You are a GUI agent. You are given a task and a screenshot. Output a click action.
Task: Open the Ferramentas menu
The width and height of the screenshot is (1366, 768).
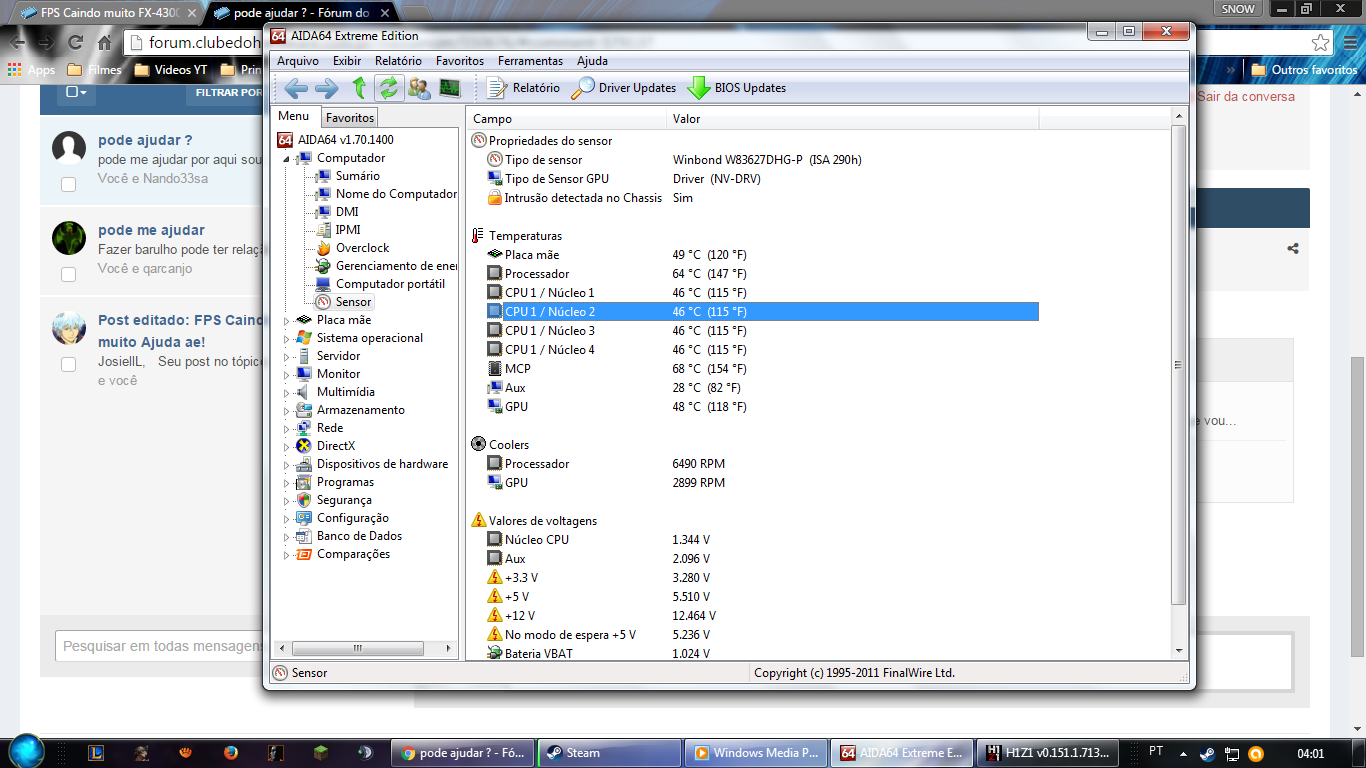point(530,61)
